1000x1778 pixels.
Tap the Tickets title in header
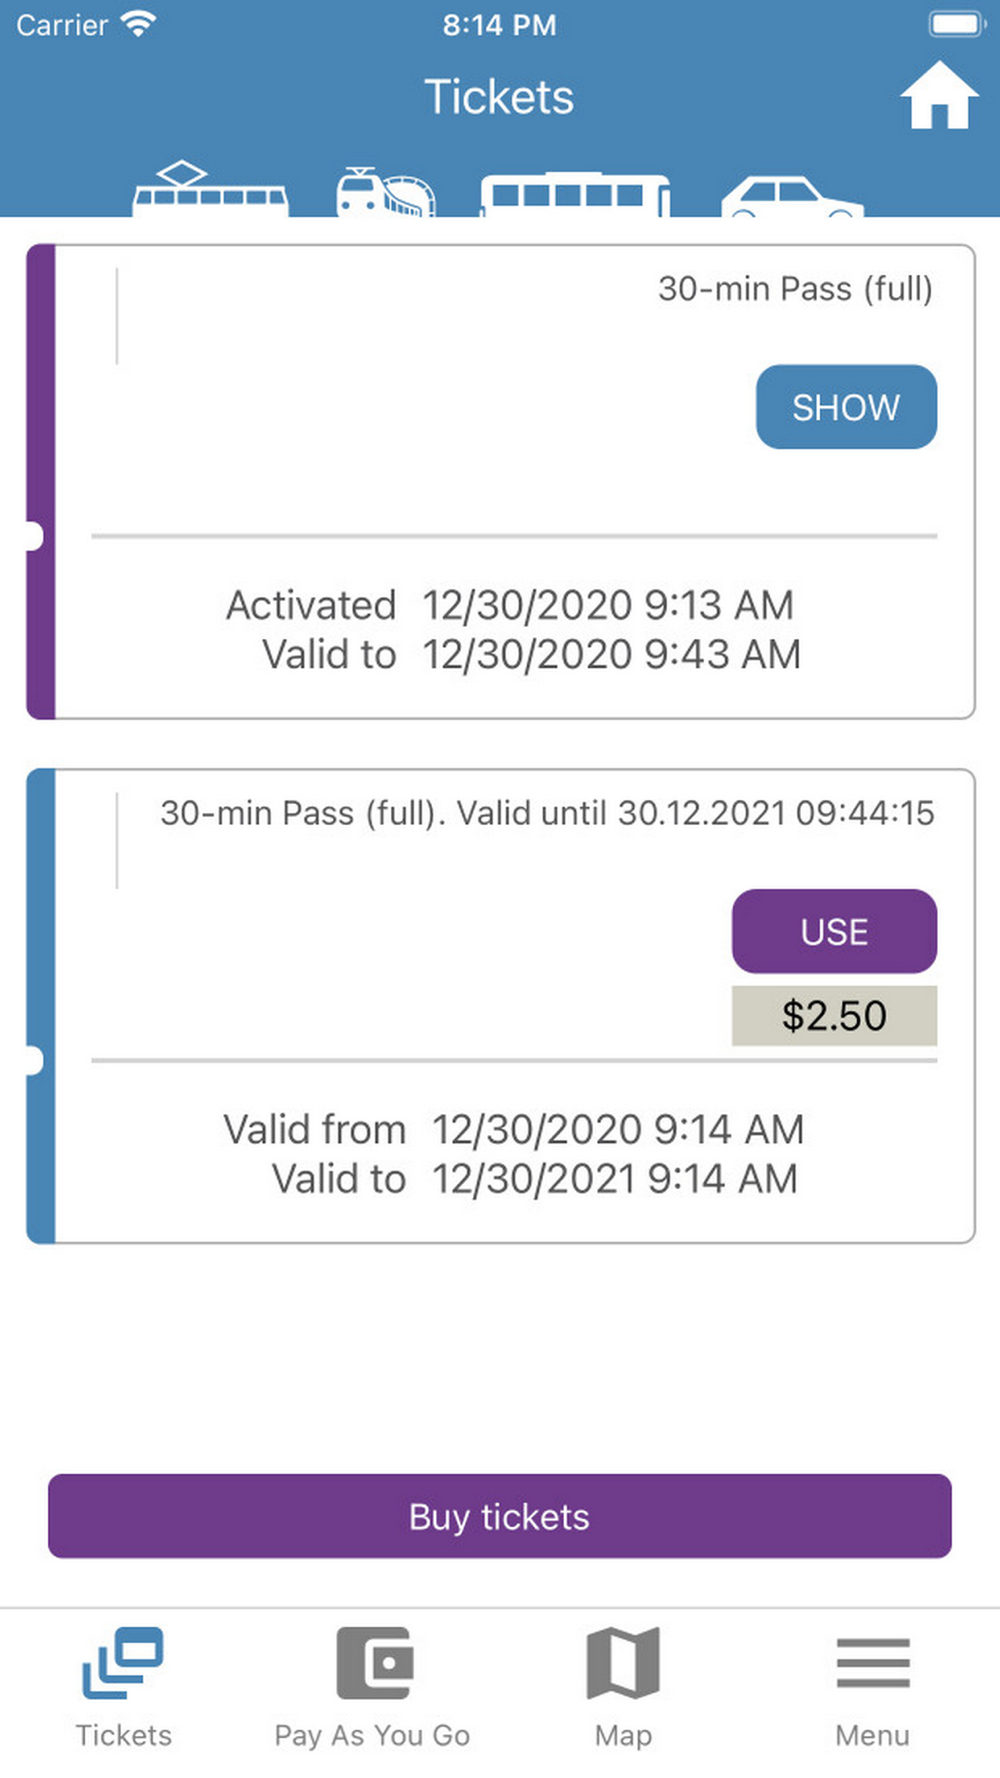coord(499,97)
